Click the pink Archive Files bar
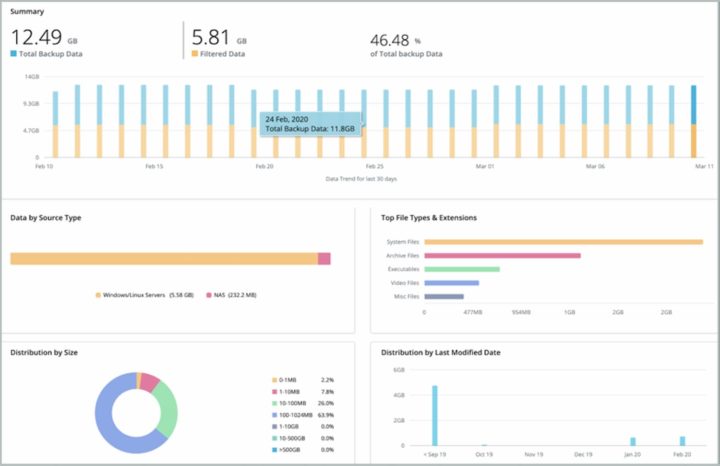 (x=502, y=256)
